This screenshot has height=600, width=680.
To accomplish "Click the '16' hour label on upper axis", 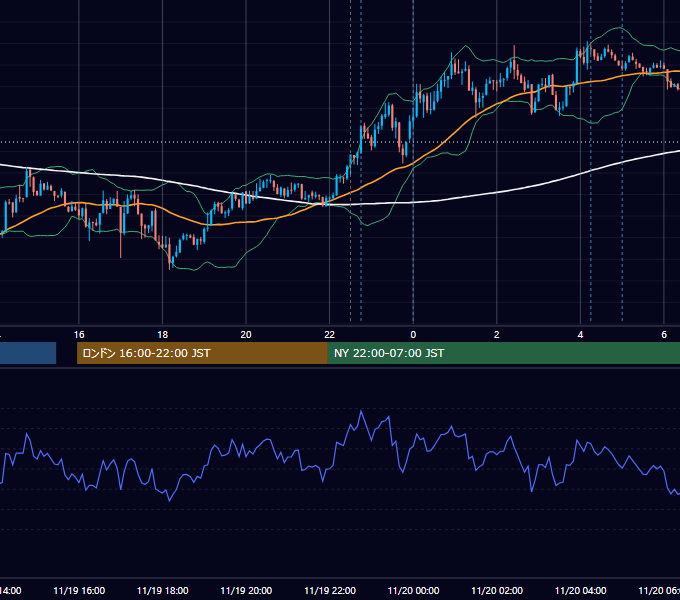I will pyautogui.click(x=79, y=335).
